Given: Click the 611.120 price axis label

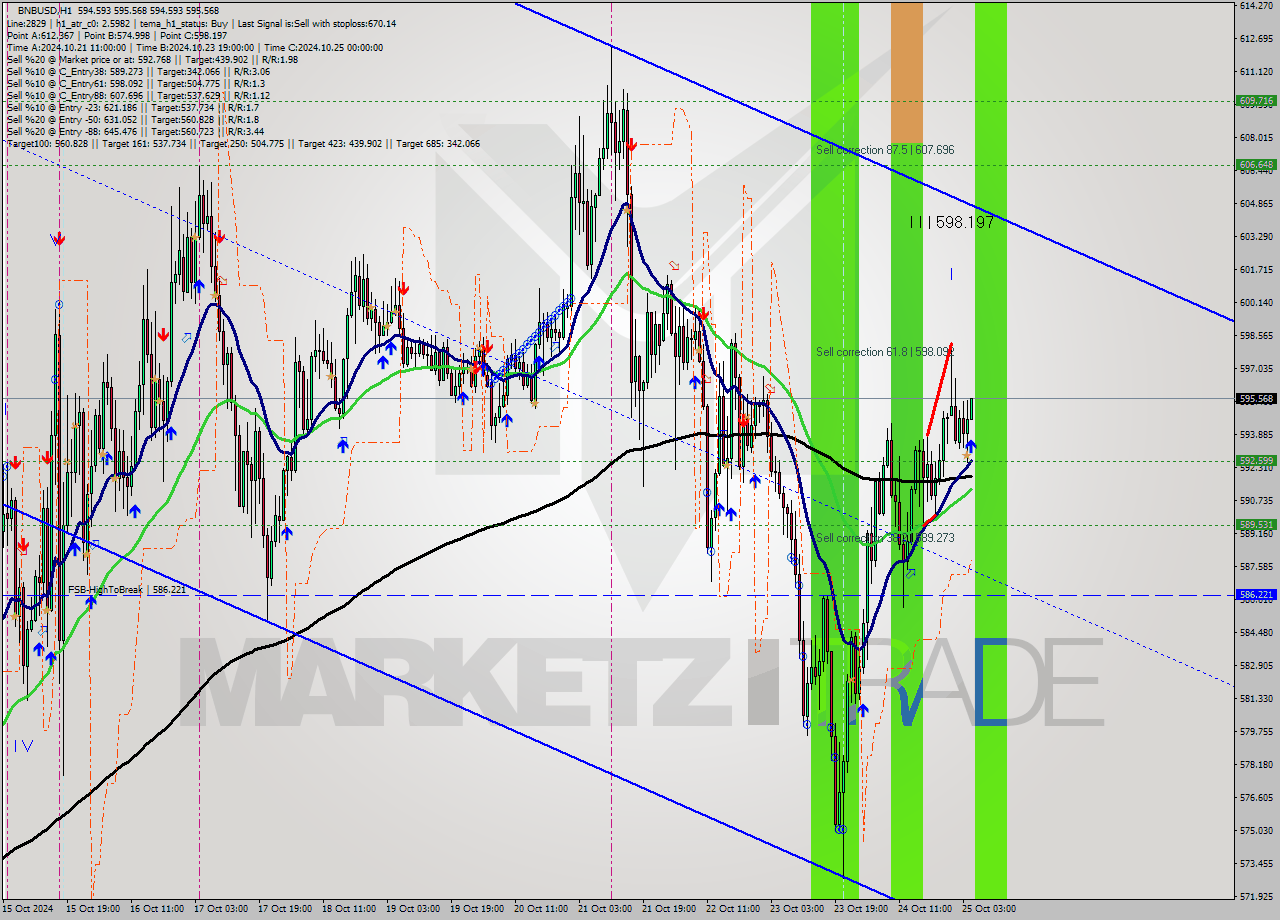Looking at the screenshot, I should coord(1256,71).
